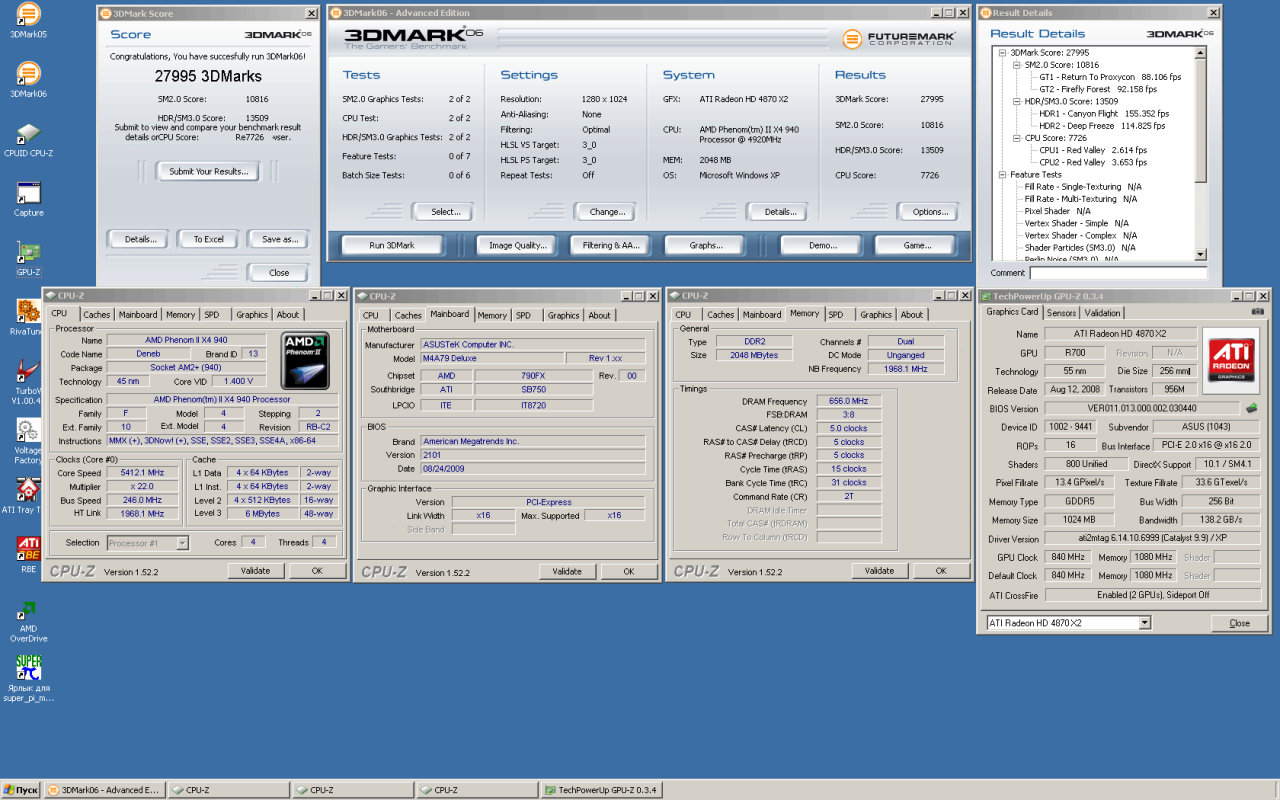Open the 3DMark05 desktop shortcut

coord(28,14)
